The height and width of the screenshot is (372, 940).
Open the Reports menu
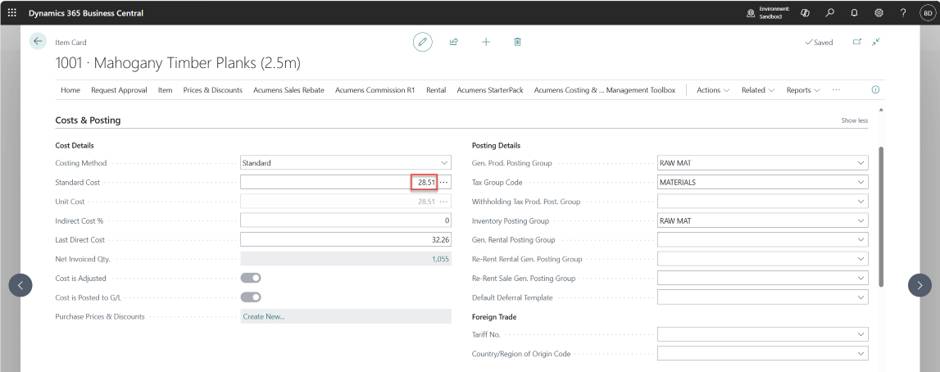(803, 90)
